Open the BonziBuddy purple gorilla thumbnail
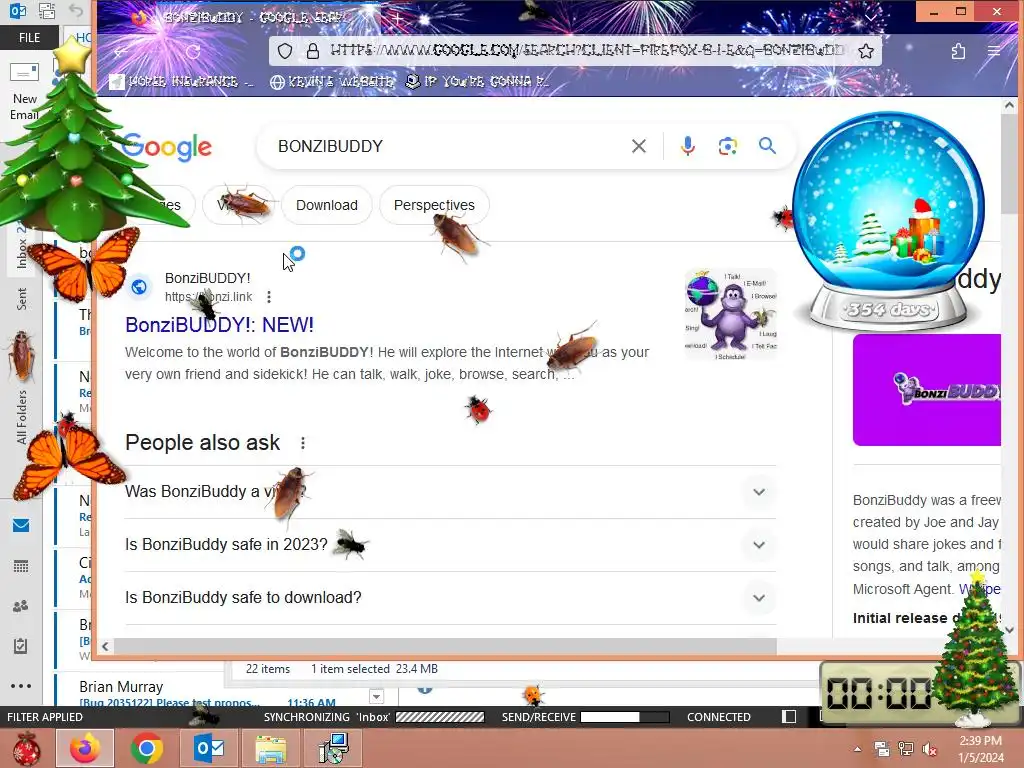Image resolution: width=1024 pixels, height=768 pixels. (730, 314)
